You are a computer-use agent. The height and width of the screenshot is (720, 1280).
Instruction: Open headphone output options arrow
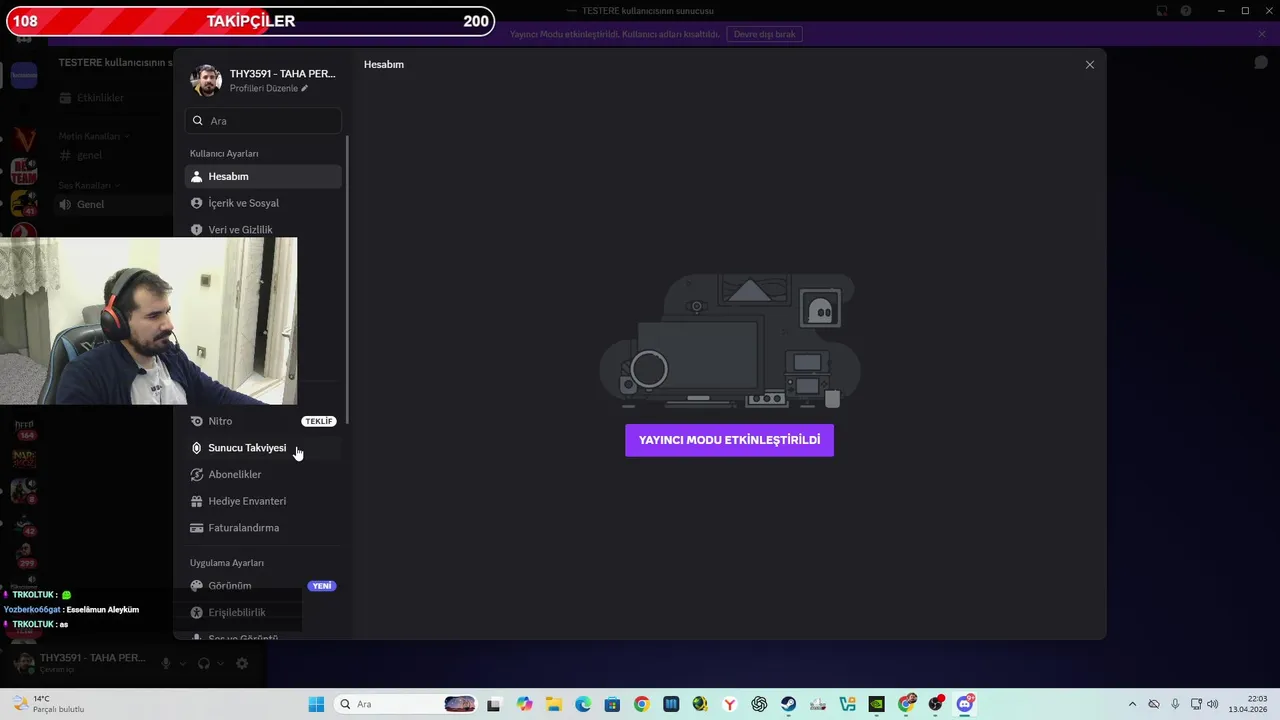(x=219, y=663)
